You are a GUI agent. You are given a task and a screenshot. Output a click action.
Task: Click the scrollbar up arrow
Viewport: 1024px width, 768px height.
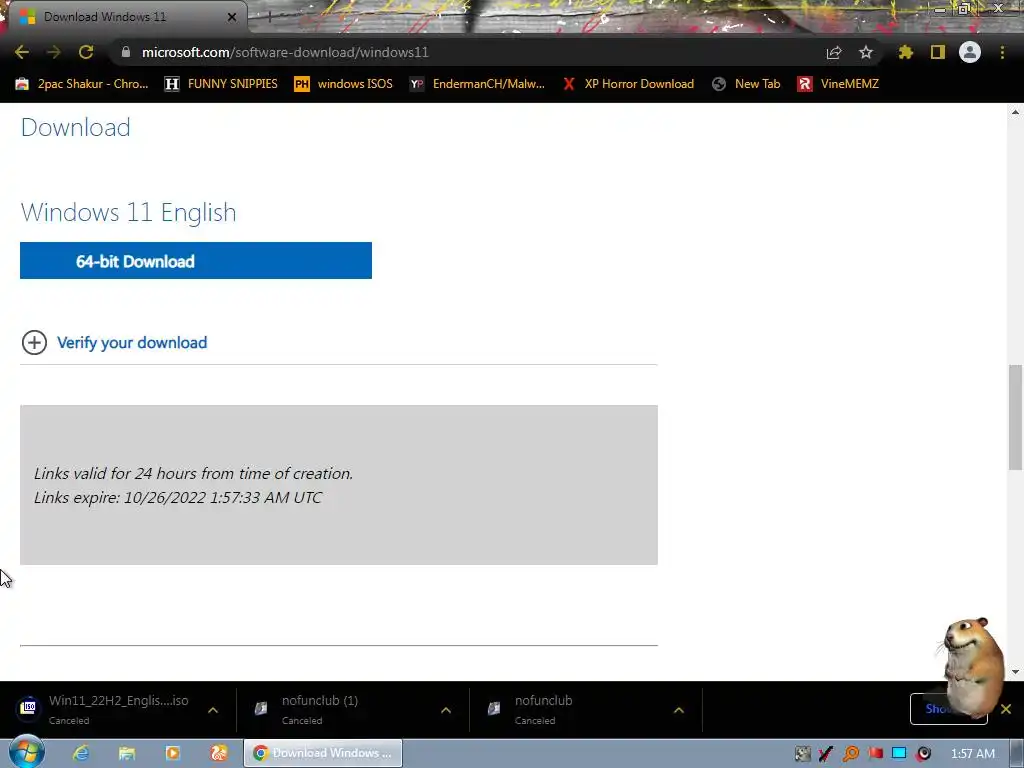(1015, 112)
